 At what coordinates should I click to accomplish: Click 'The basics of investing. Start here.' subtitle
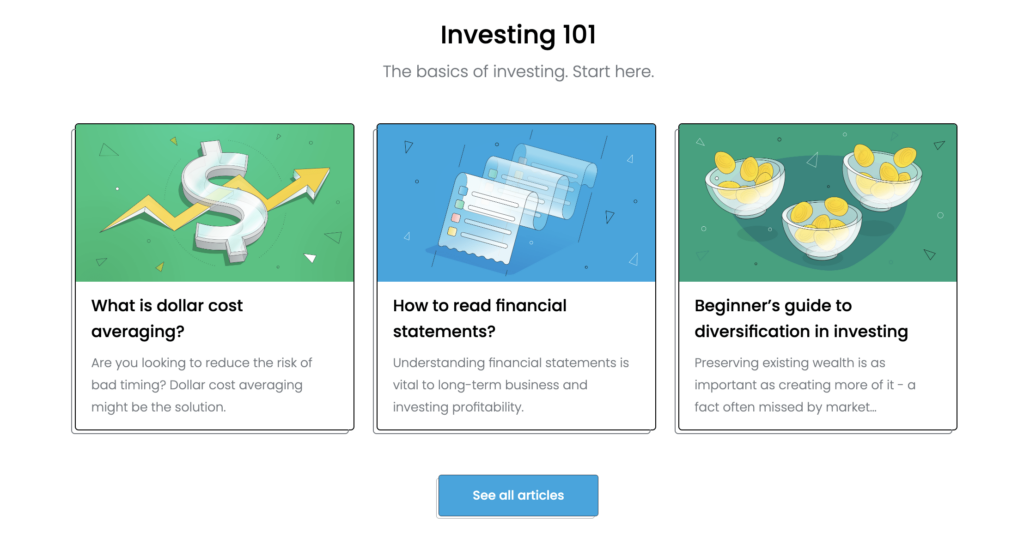click(x=518, y=71)
